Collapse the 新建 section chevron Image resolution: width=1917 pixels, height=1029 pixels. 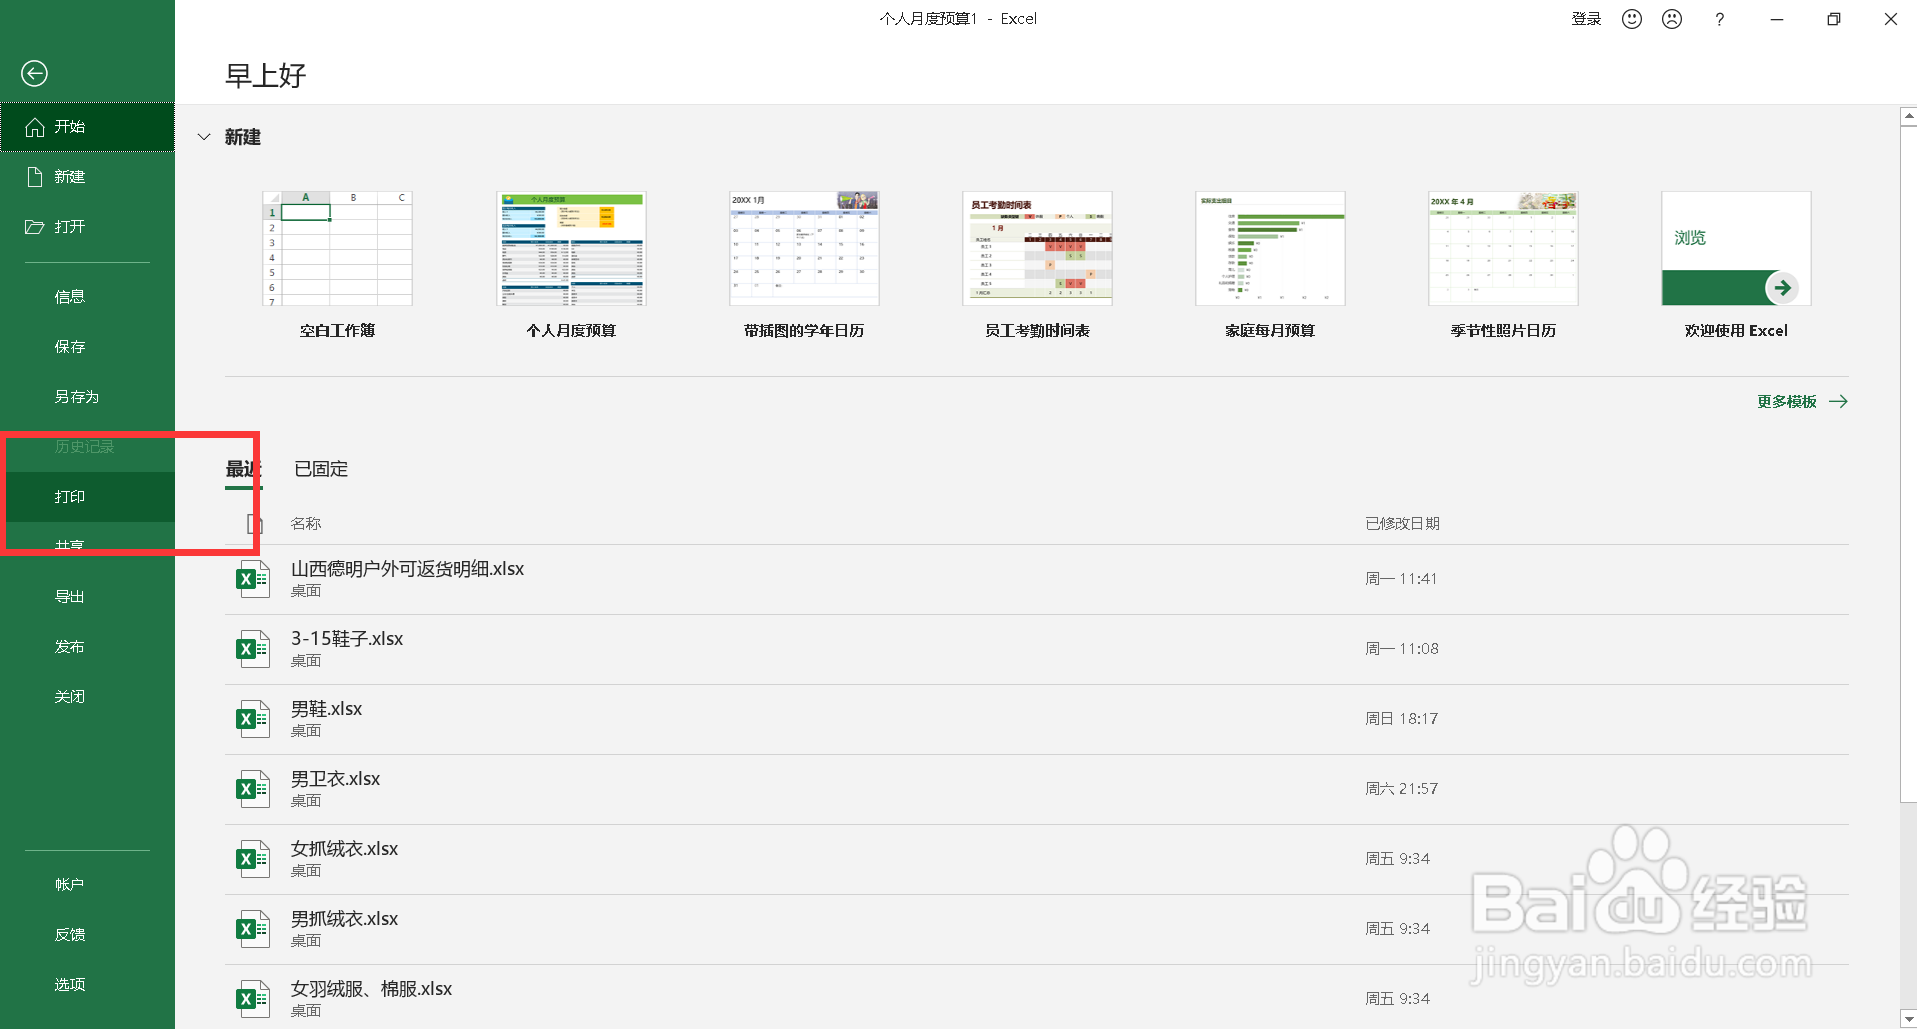coord(204,137)
